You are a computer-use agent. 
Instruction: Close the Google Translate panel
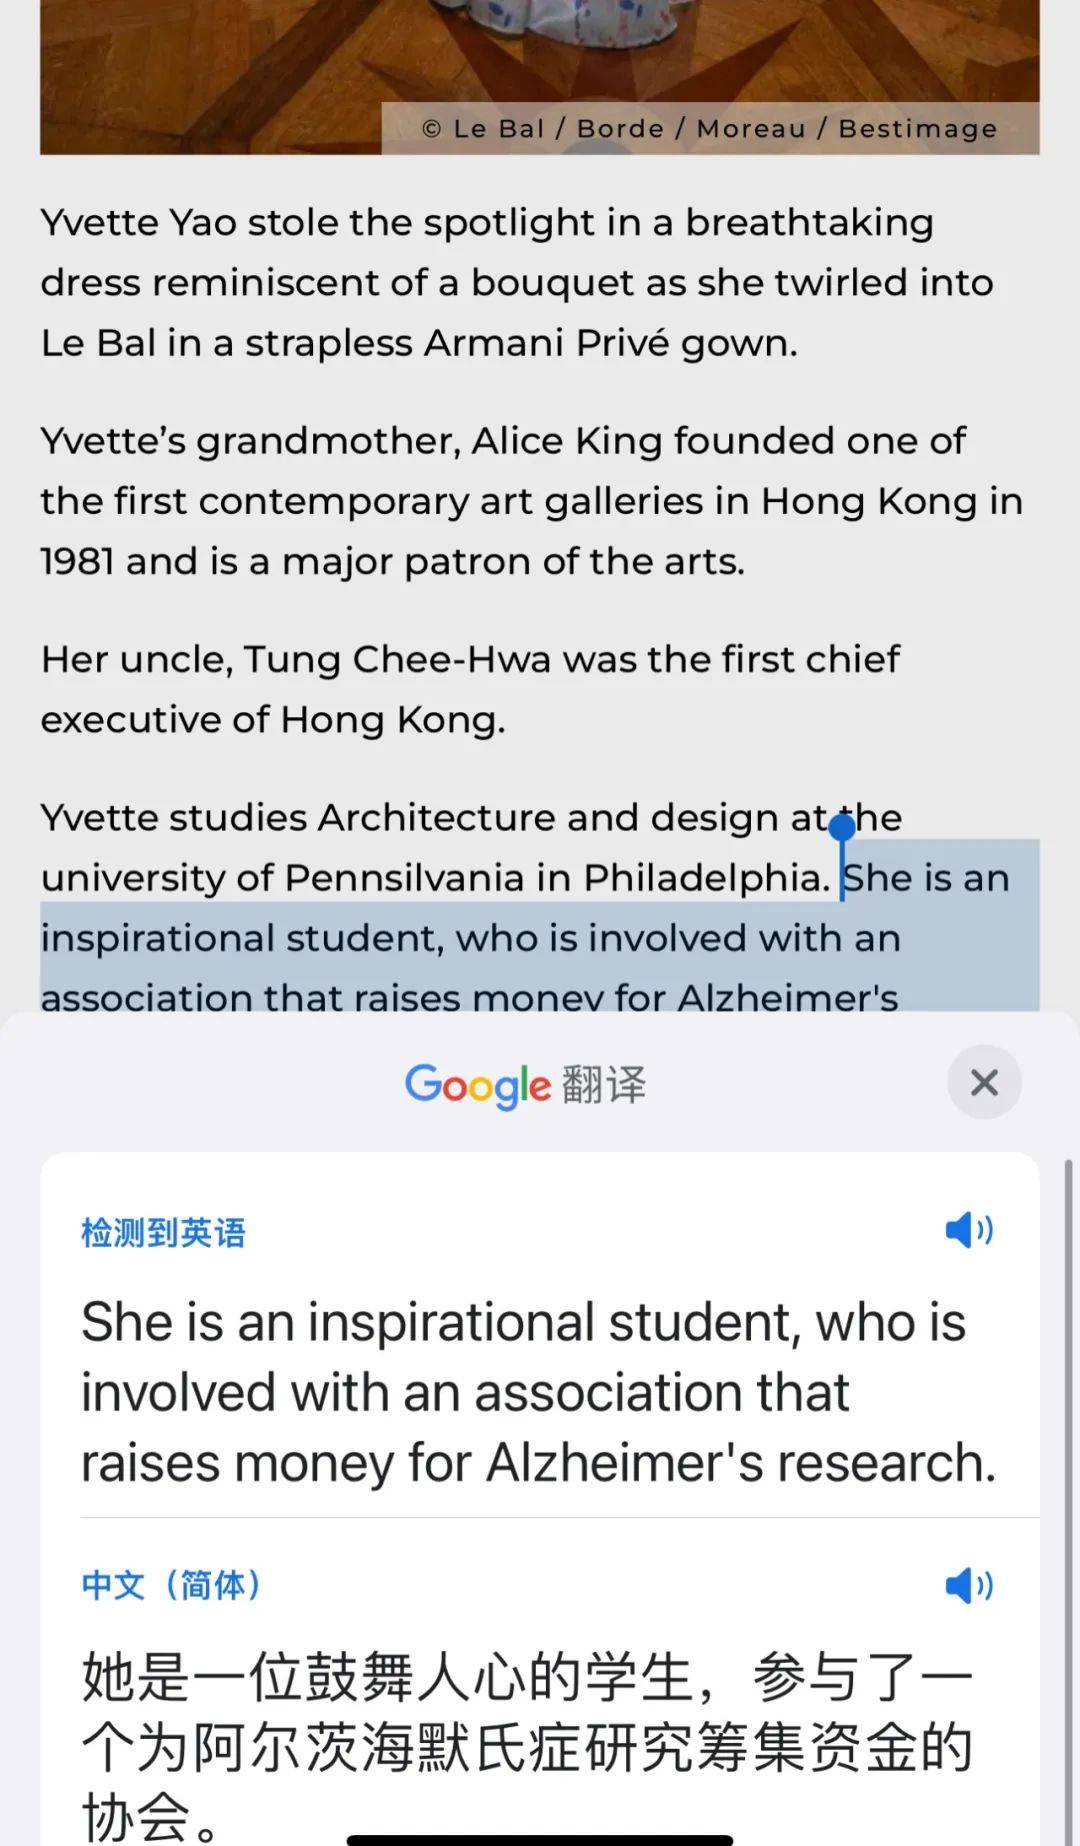pos(984,1082)
